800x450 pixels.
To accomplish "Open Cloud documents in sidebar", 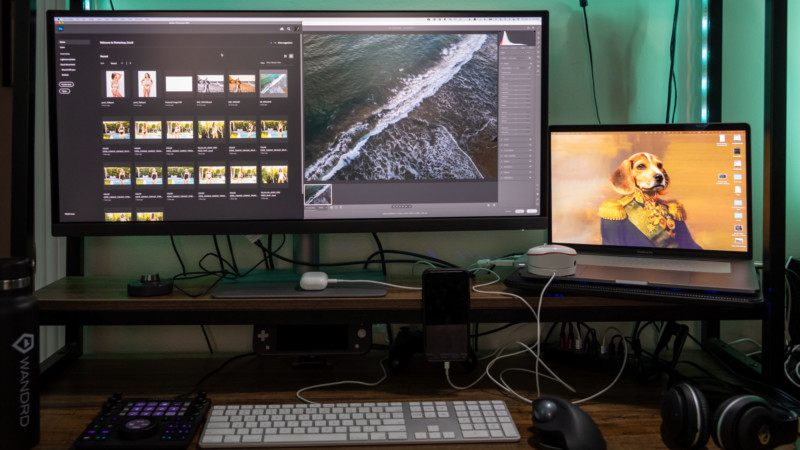I will [67, 65].
